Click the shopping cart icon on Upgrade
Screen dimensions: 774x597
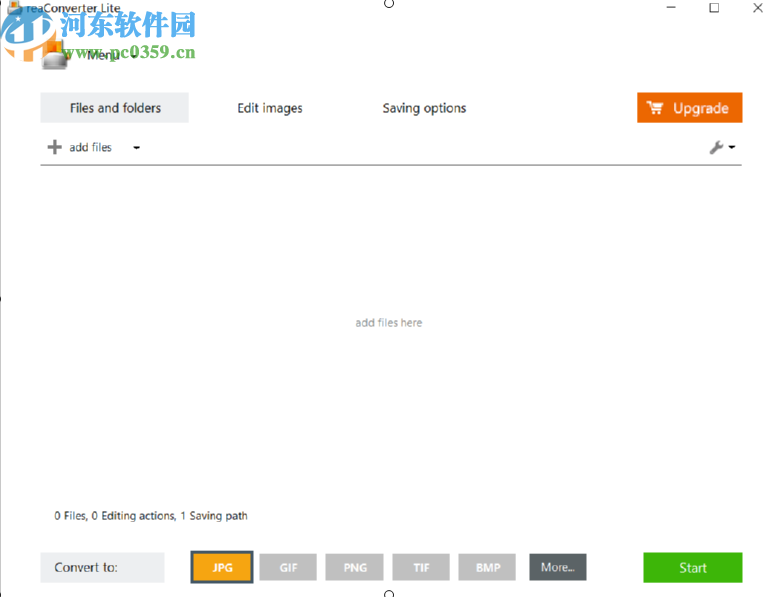tap(655, 108)
